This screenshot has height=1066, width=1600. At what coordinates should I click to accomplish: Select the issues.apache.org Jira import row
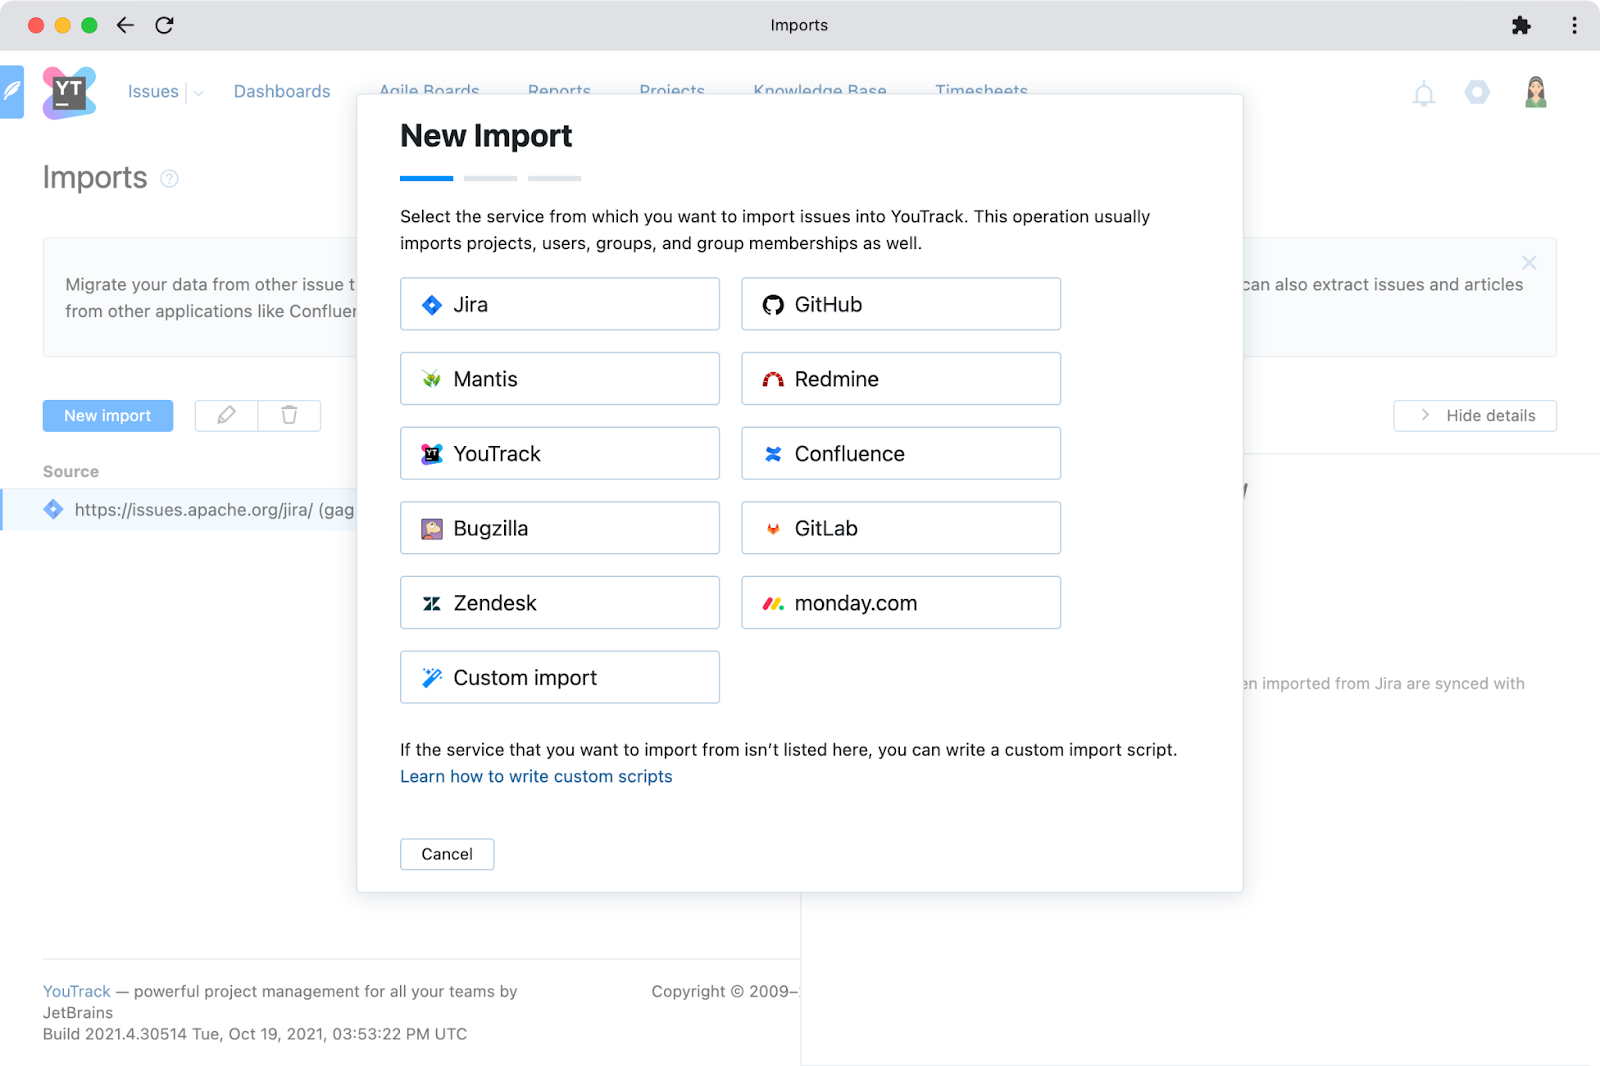pos(180,510)
